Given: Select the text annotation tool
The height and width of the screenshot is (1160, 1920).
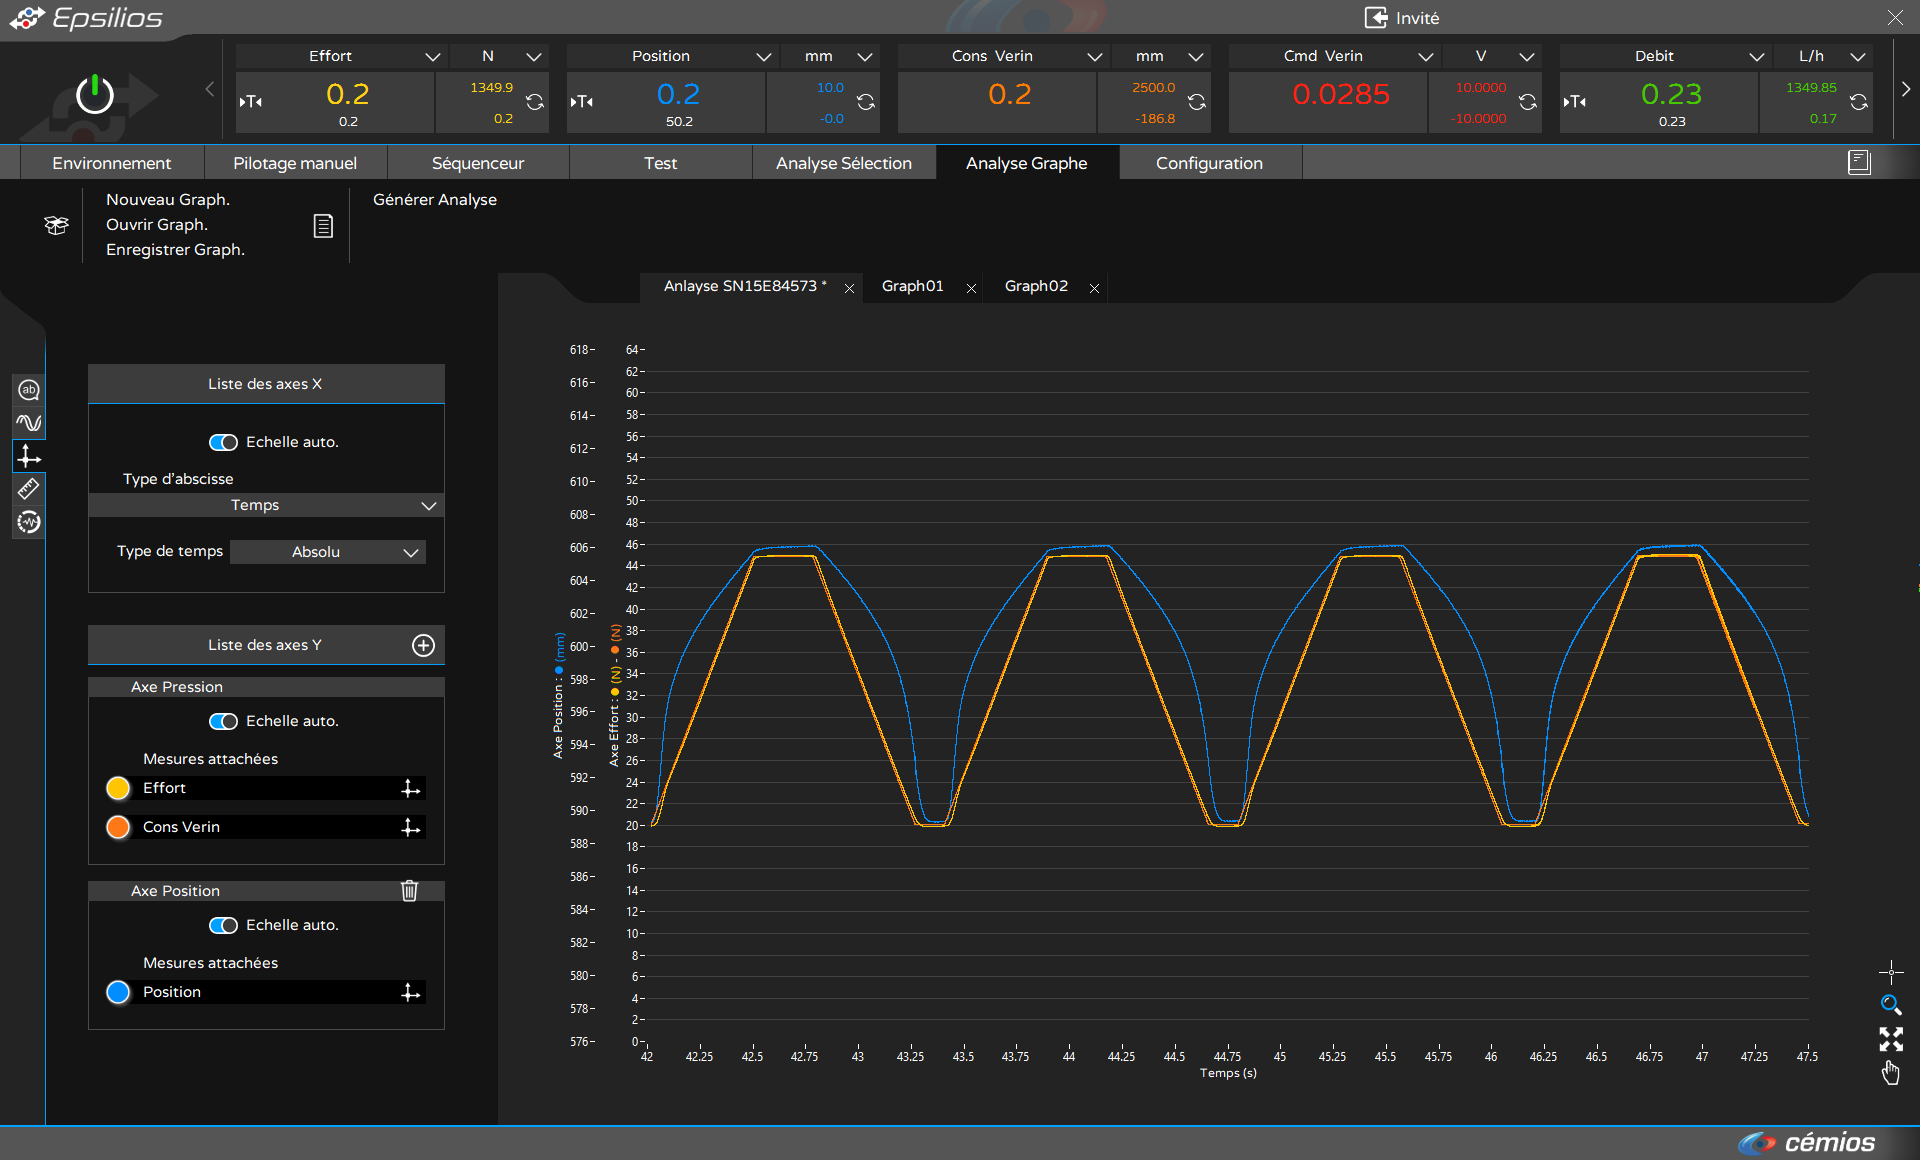Looking at the screenshot, I should click(x=28, y=390).
